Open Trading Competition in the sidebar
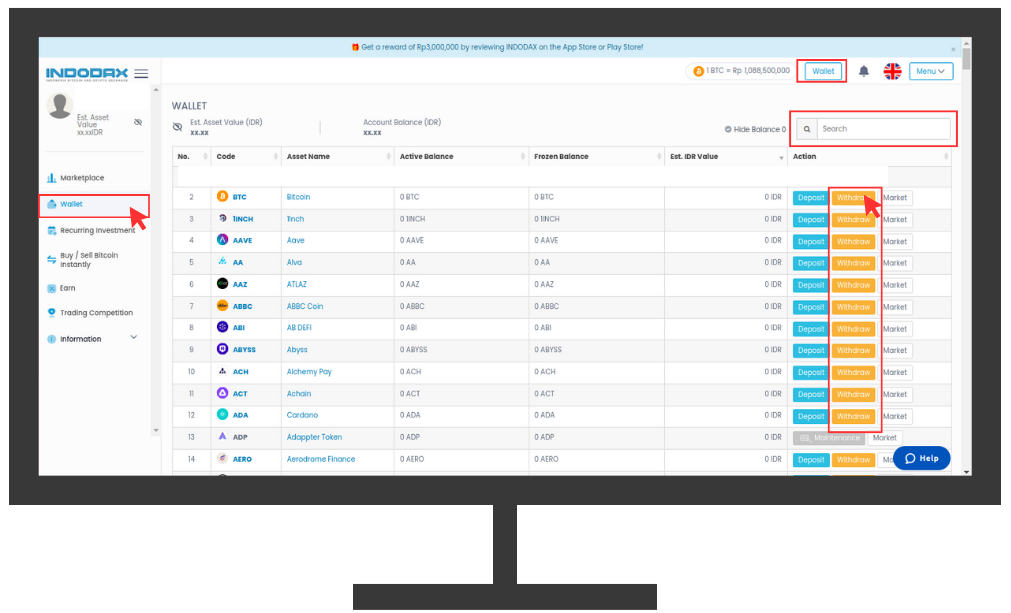1011x613 pixels. tap(96, 313)
